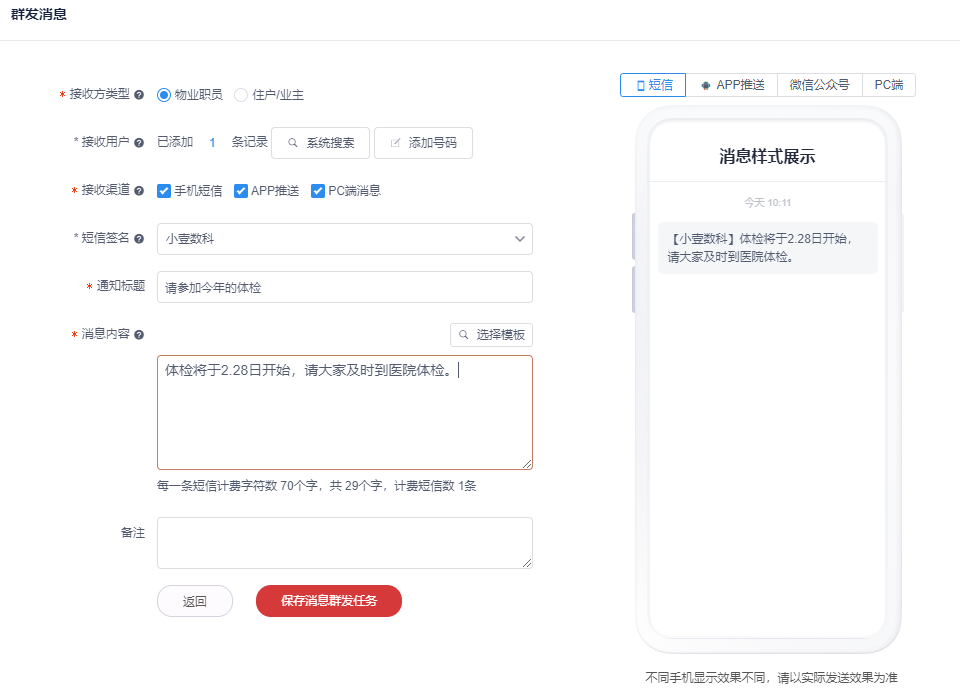Click the Android icon on APP推送 tab
Screen dimensions: 960x698
pyautogui.click(x=705, y=85)
